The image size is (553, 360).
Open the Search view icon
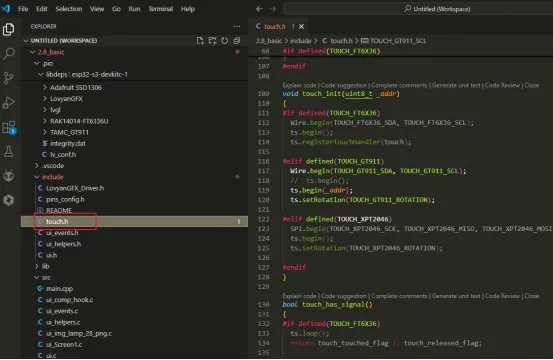click(x=8, y=54)
